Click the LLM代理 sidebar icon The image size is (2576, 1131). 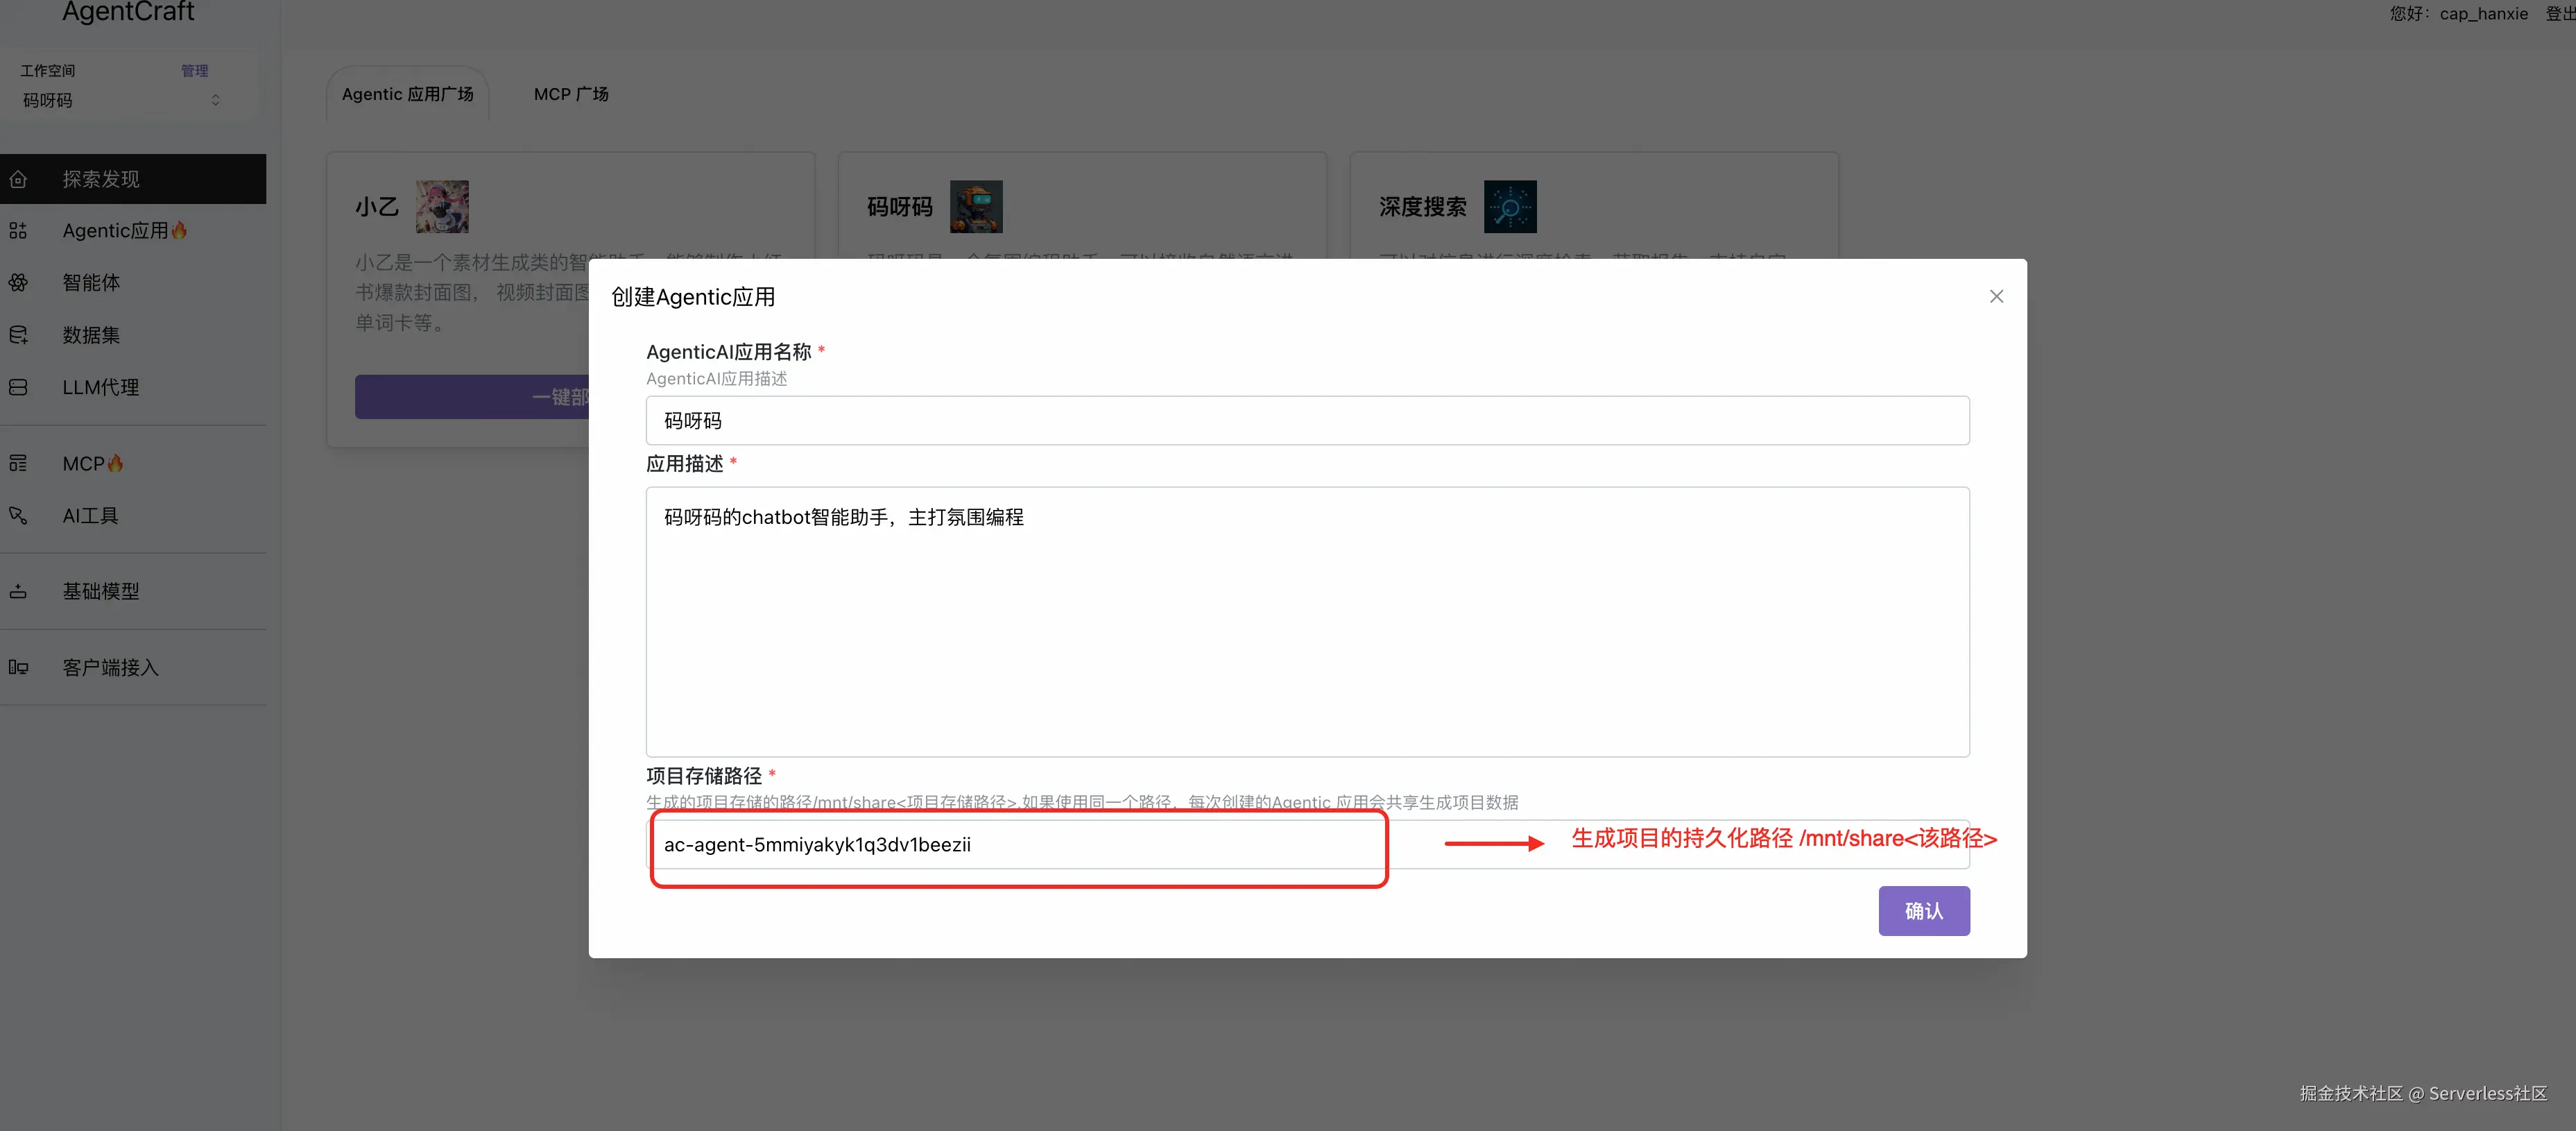click(x=18, y=387)
